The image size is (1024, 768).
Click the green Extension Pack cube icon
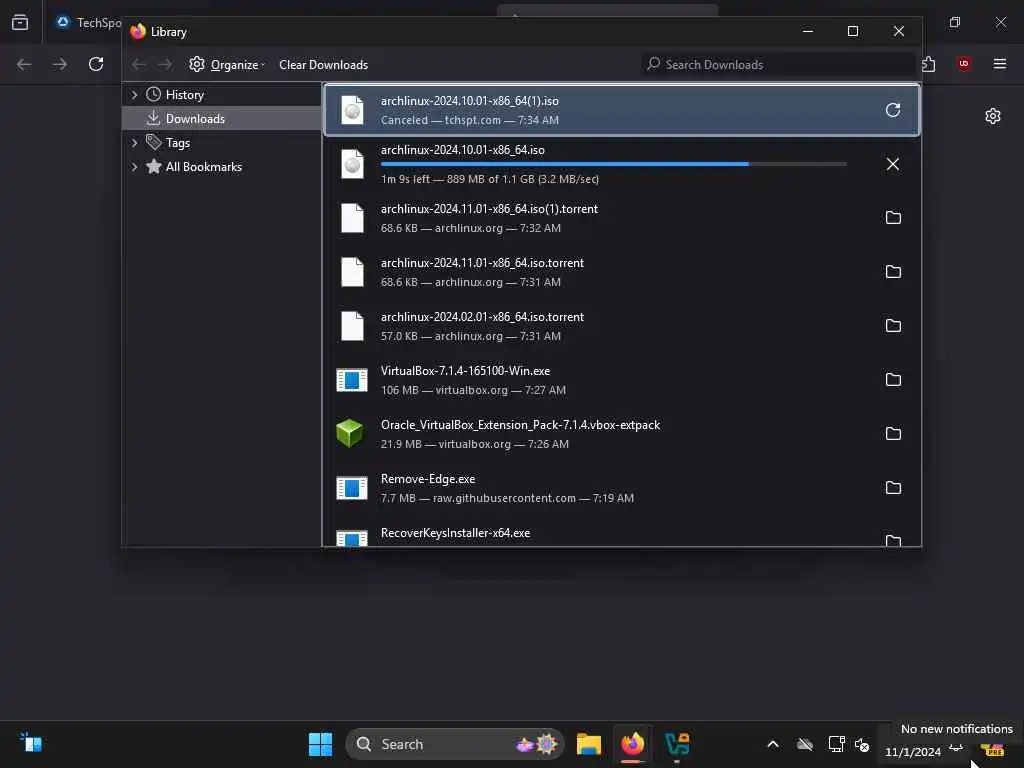349,433
